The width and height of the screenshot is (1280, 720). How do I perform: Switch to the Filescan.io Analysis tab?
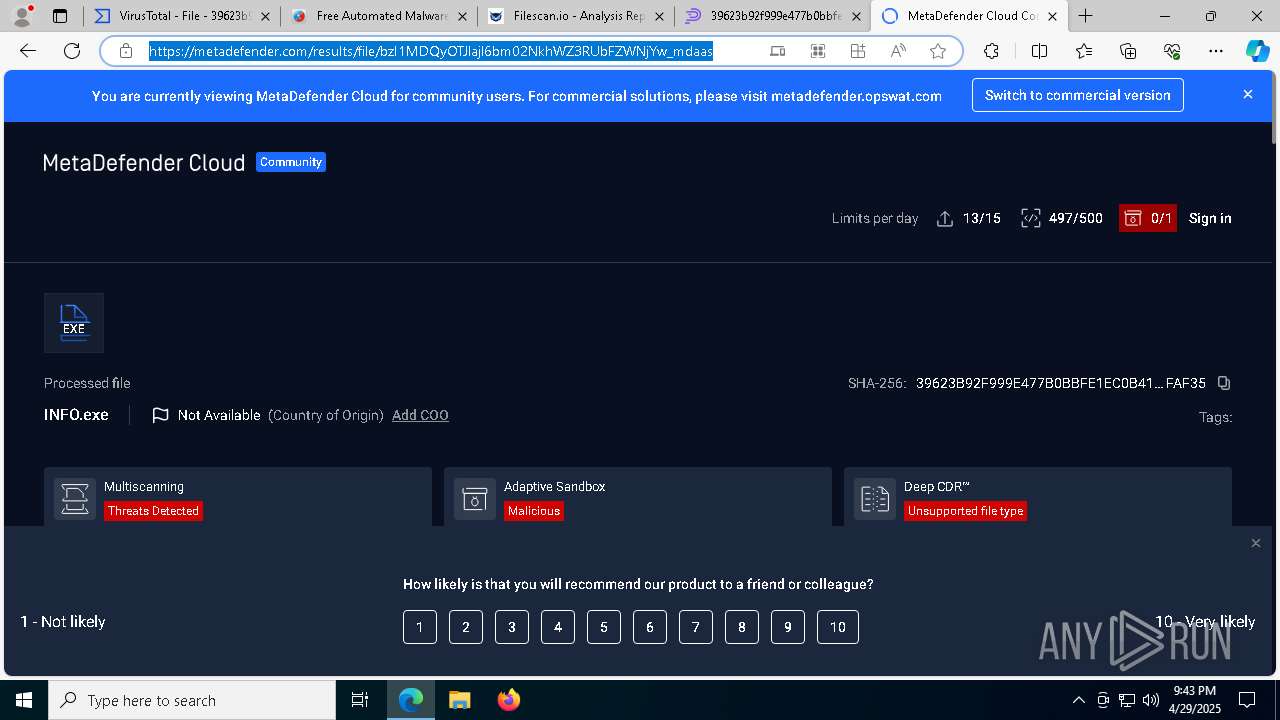tap(575, 16)
